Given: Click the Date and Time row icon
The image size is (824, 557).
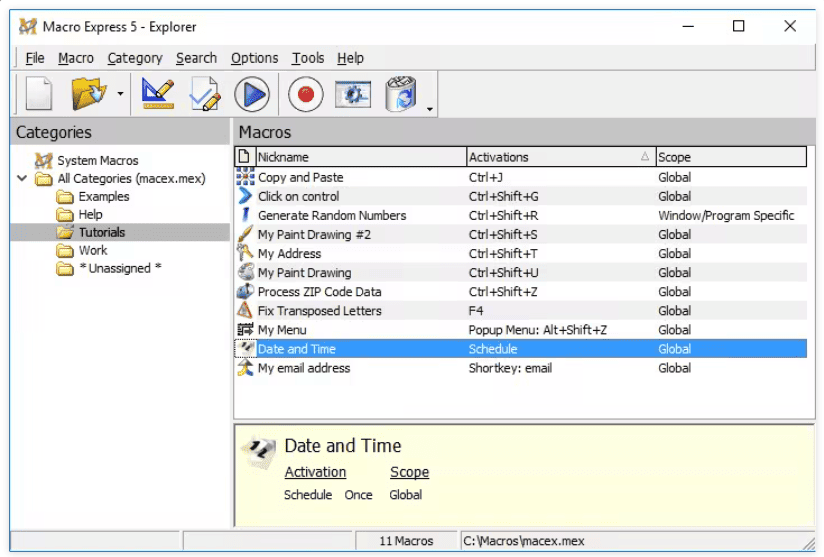Looking at the screenshot, I should point(245,348).
